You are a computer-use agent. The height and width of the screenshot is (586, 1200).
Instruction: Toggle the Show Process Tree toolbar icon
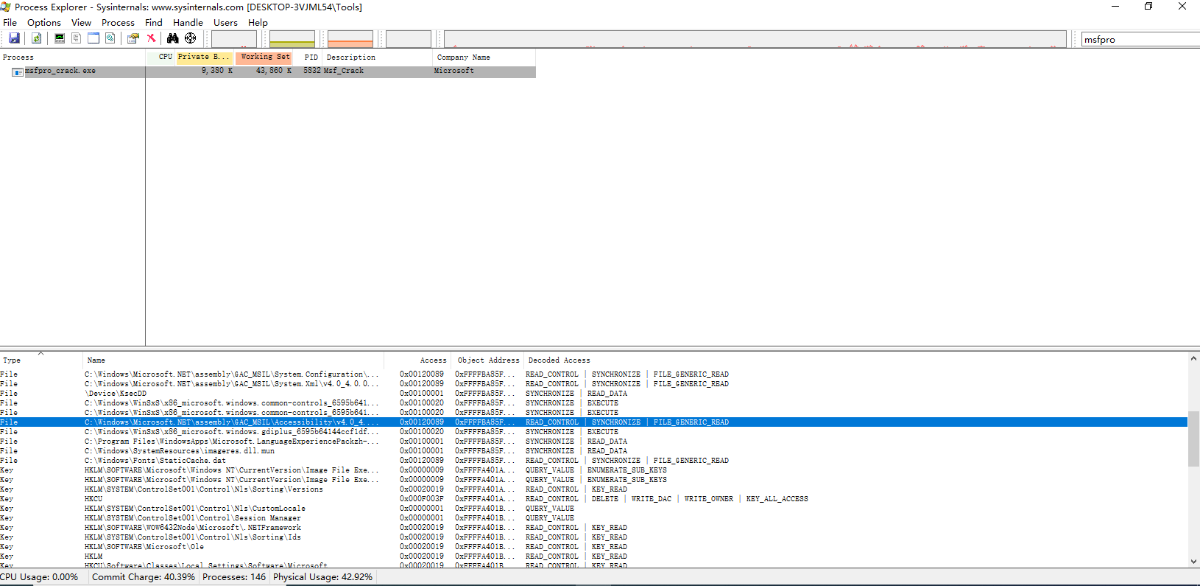point(76,38)
